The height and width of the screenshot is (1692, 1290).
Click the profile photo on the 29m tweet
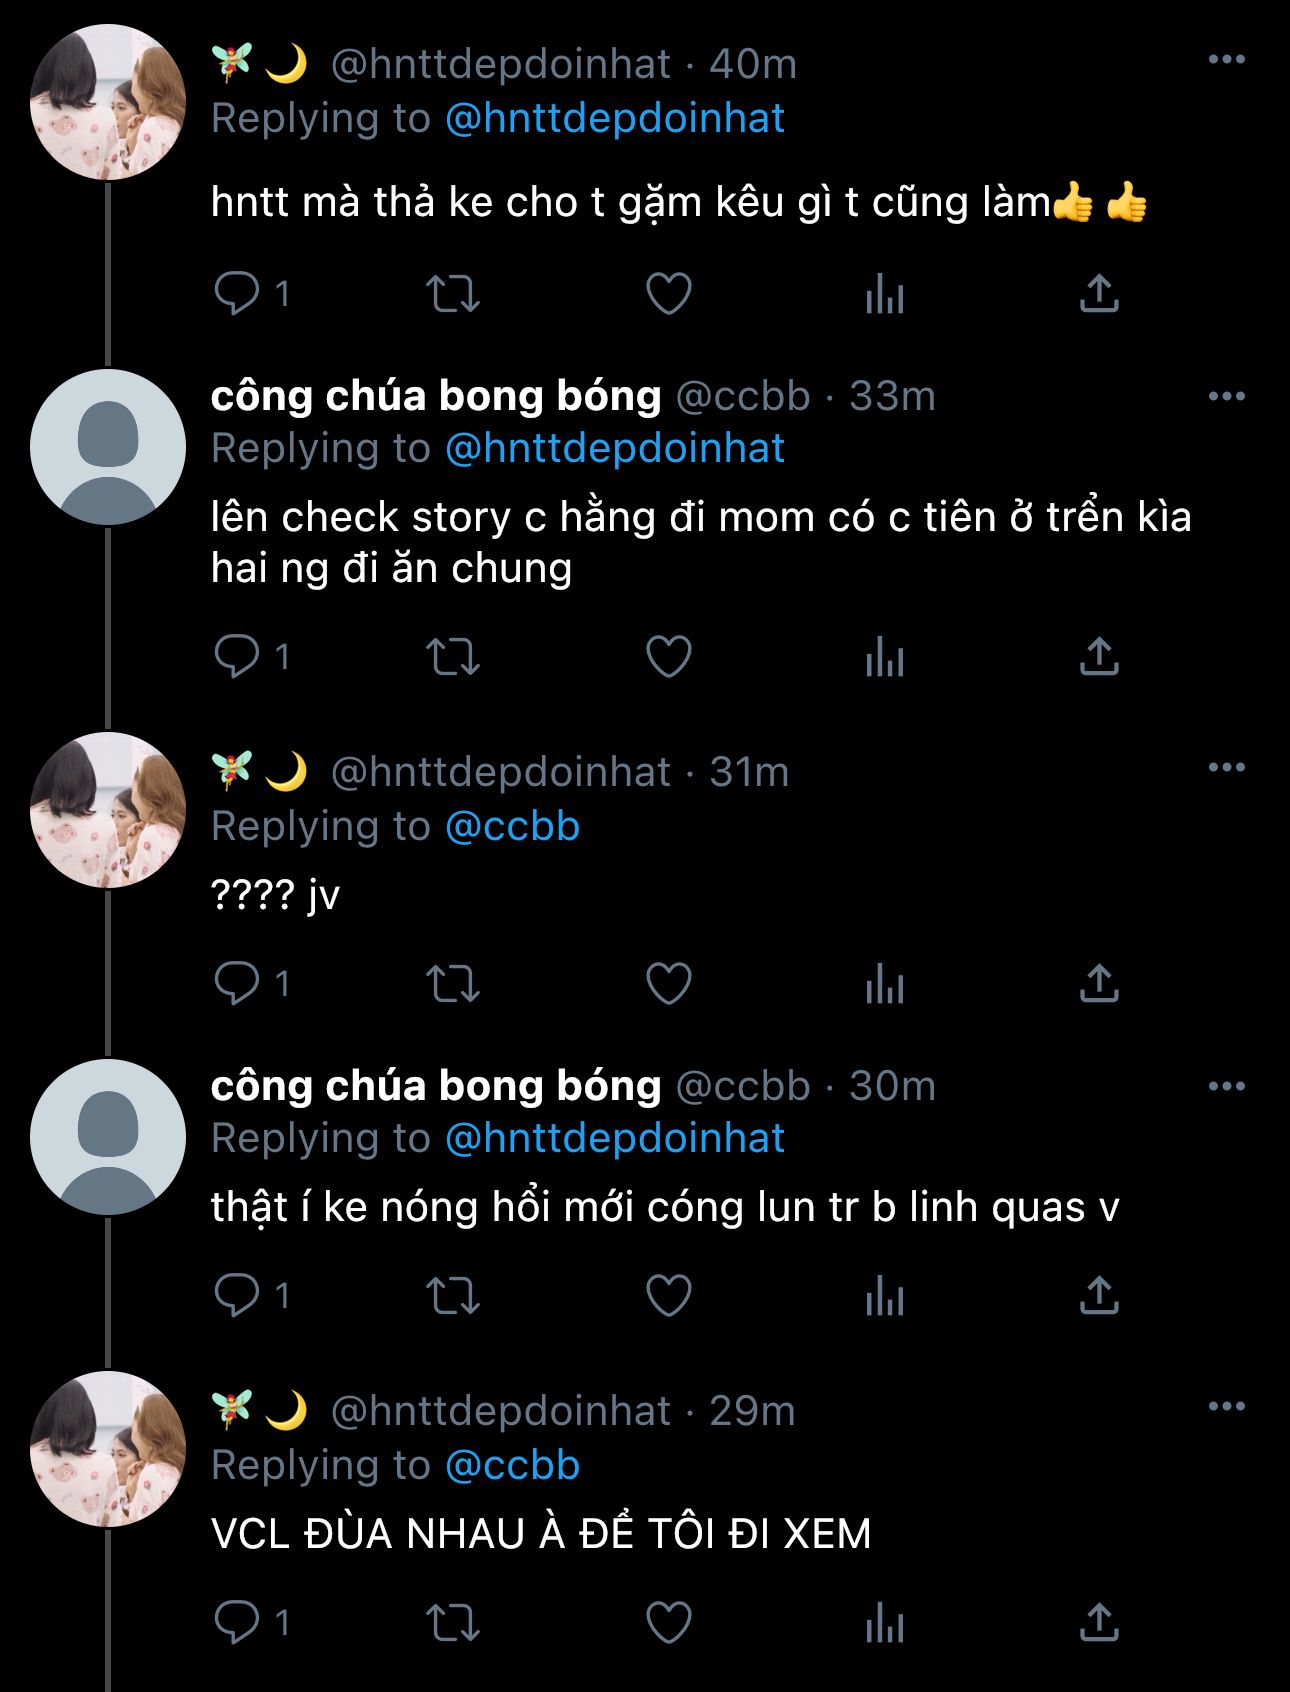click(108, 1449)
